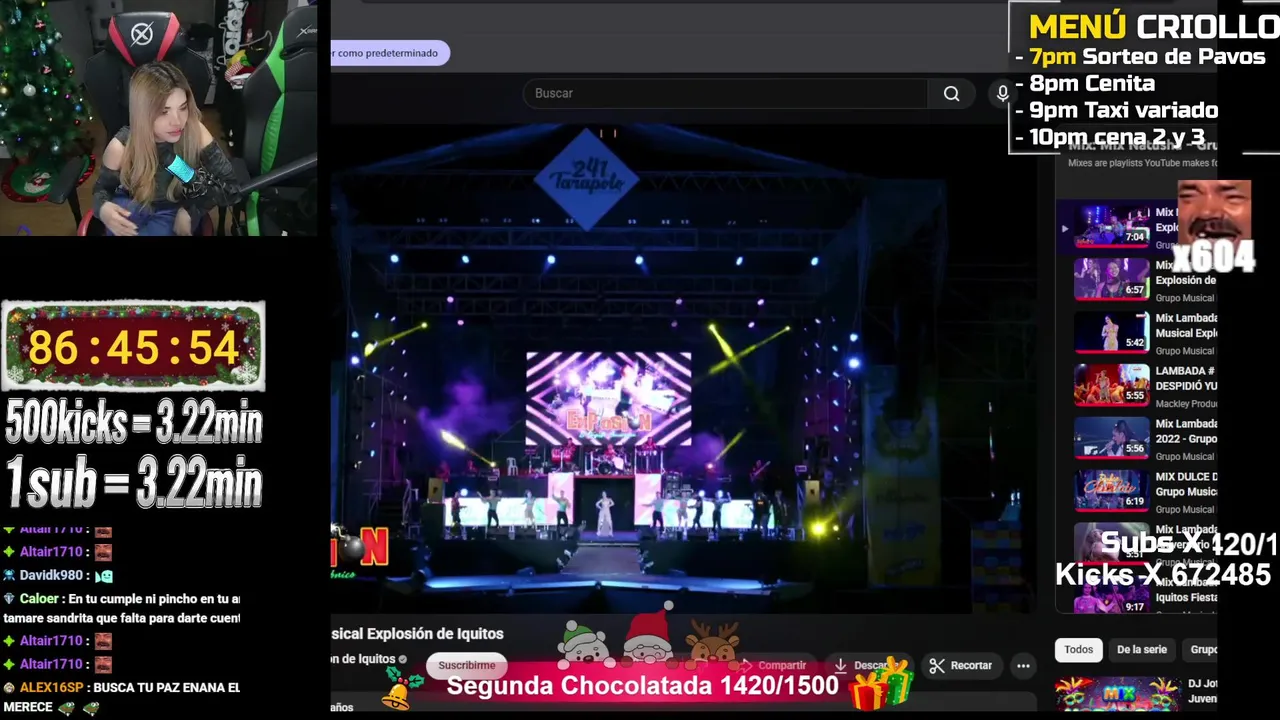Screen dimensions: 1280x720
Task: Click the Compartir share button
Action: [x=771, y=665]
